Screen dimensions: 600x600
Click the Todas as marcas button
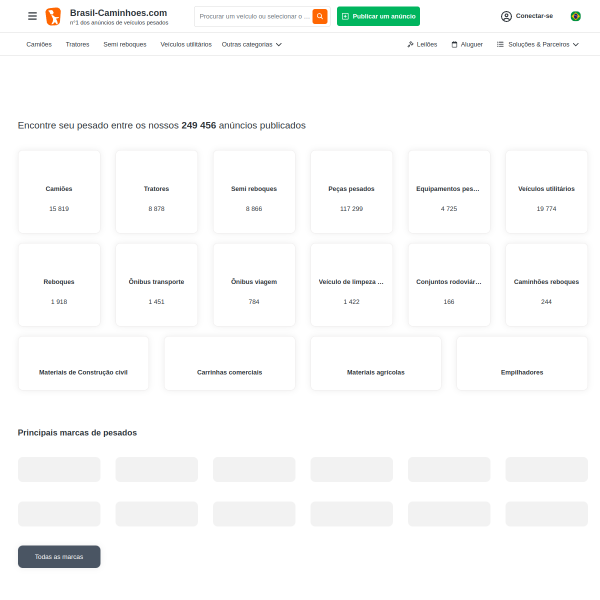pyautogui.click(x=59, y=556)
